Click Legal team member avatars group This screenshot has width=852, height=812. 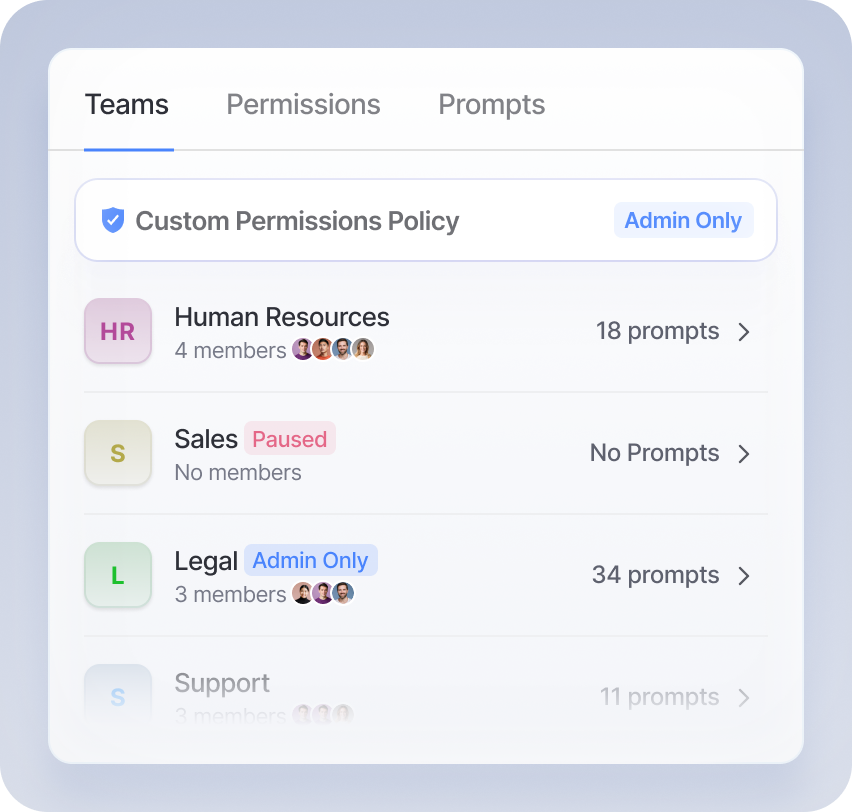323,594
